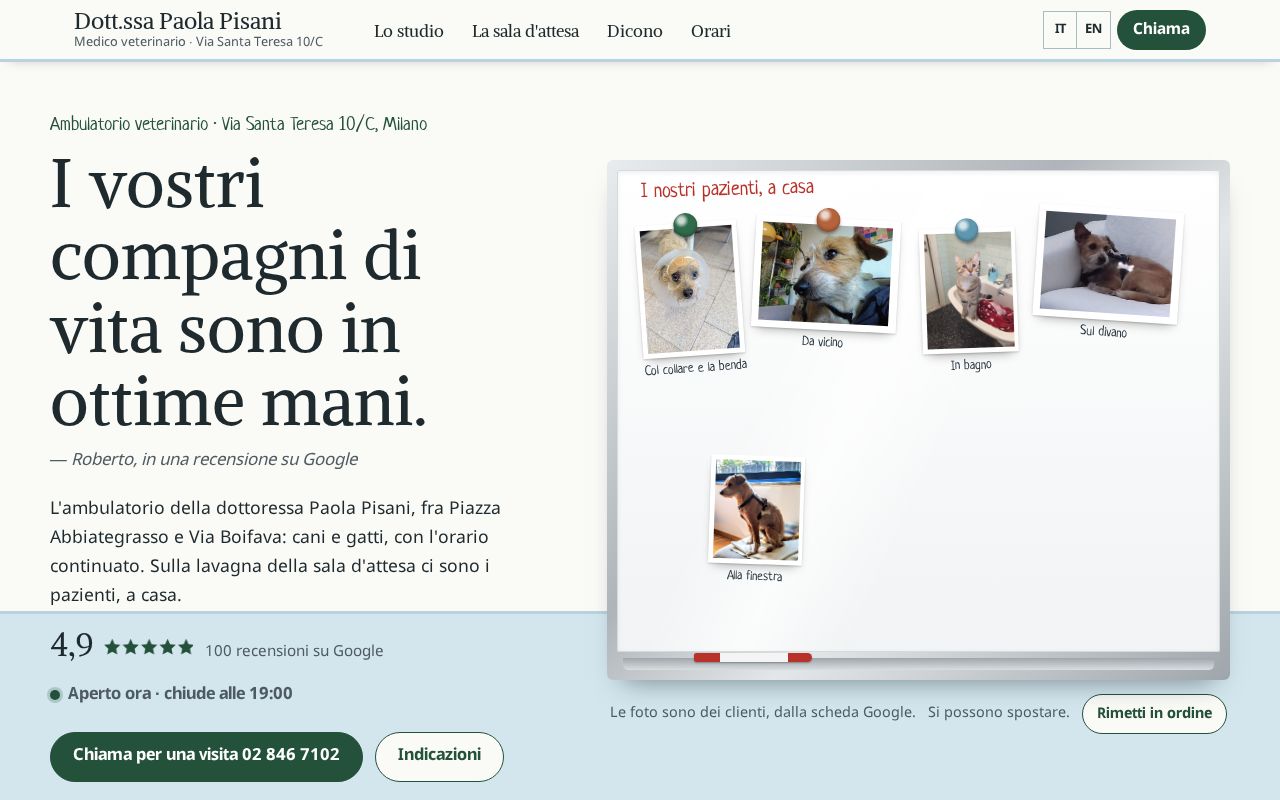Click the I vostri compagni di vita headline
Image resolution: width=1280 pixels, height=800 pixels.
coord(240,293)
